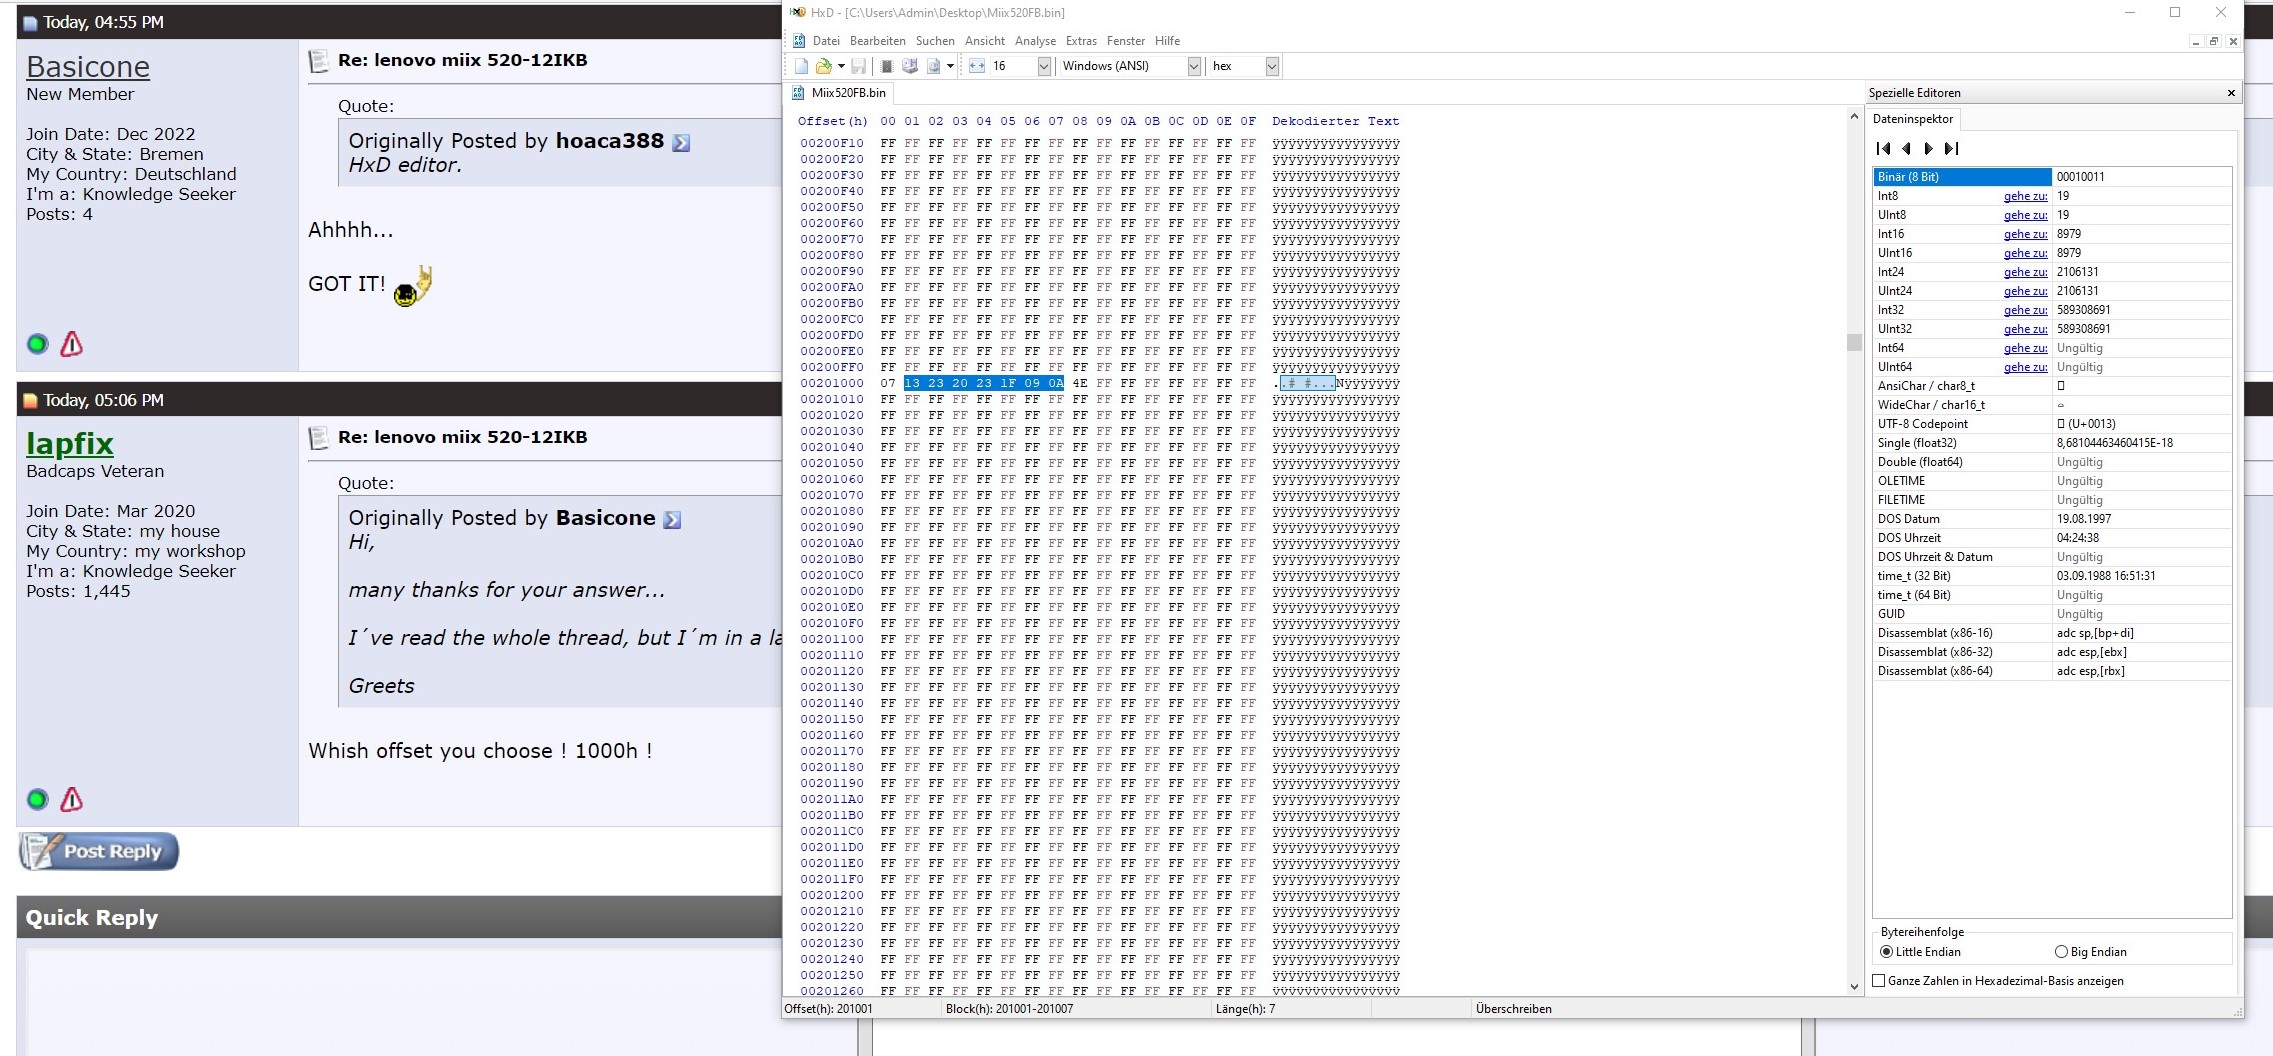Click the bytes-per-row width icon in HxD

977,66
